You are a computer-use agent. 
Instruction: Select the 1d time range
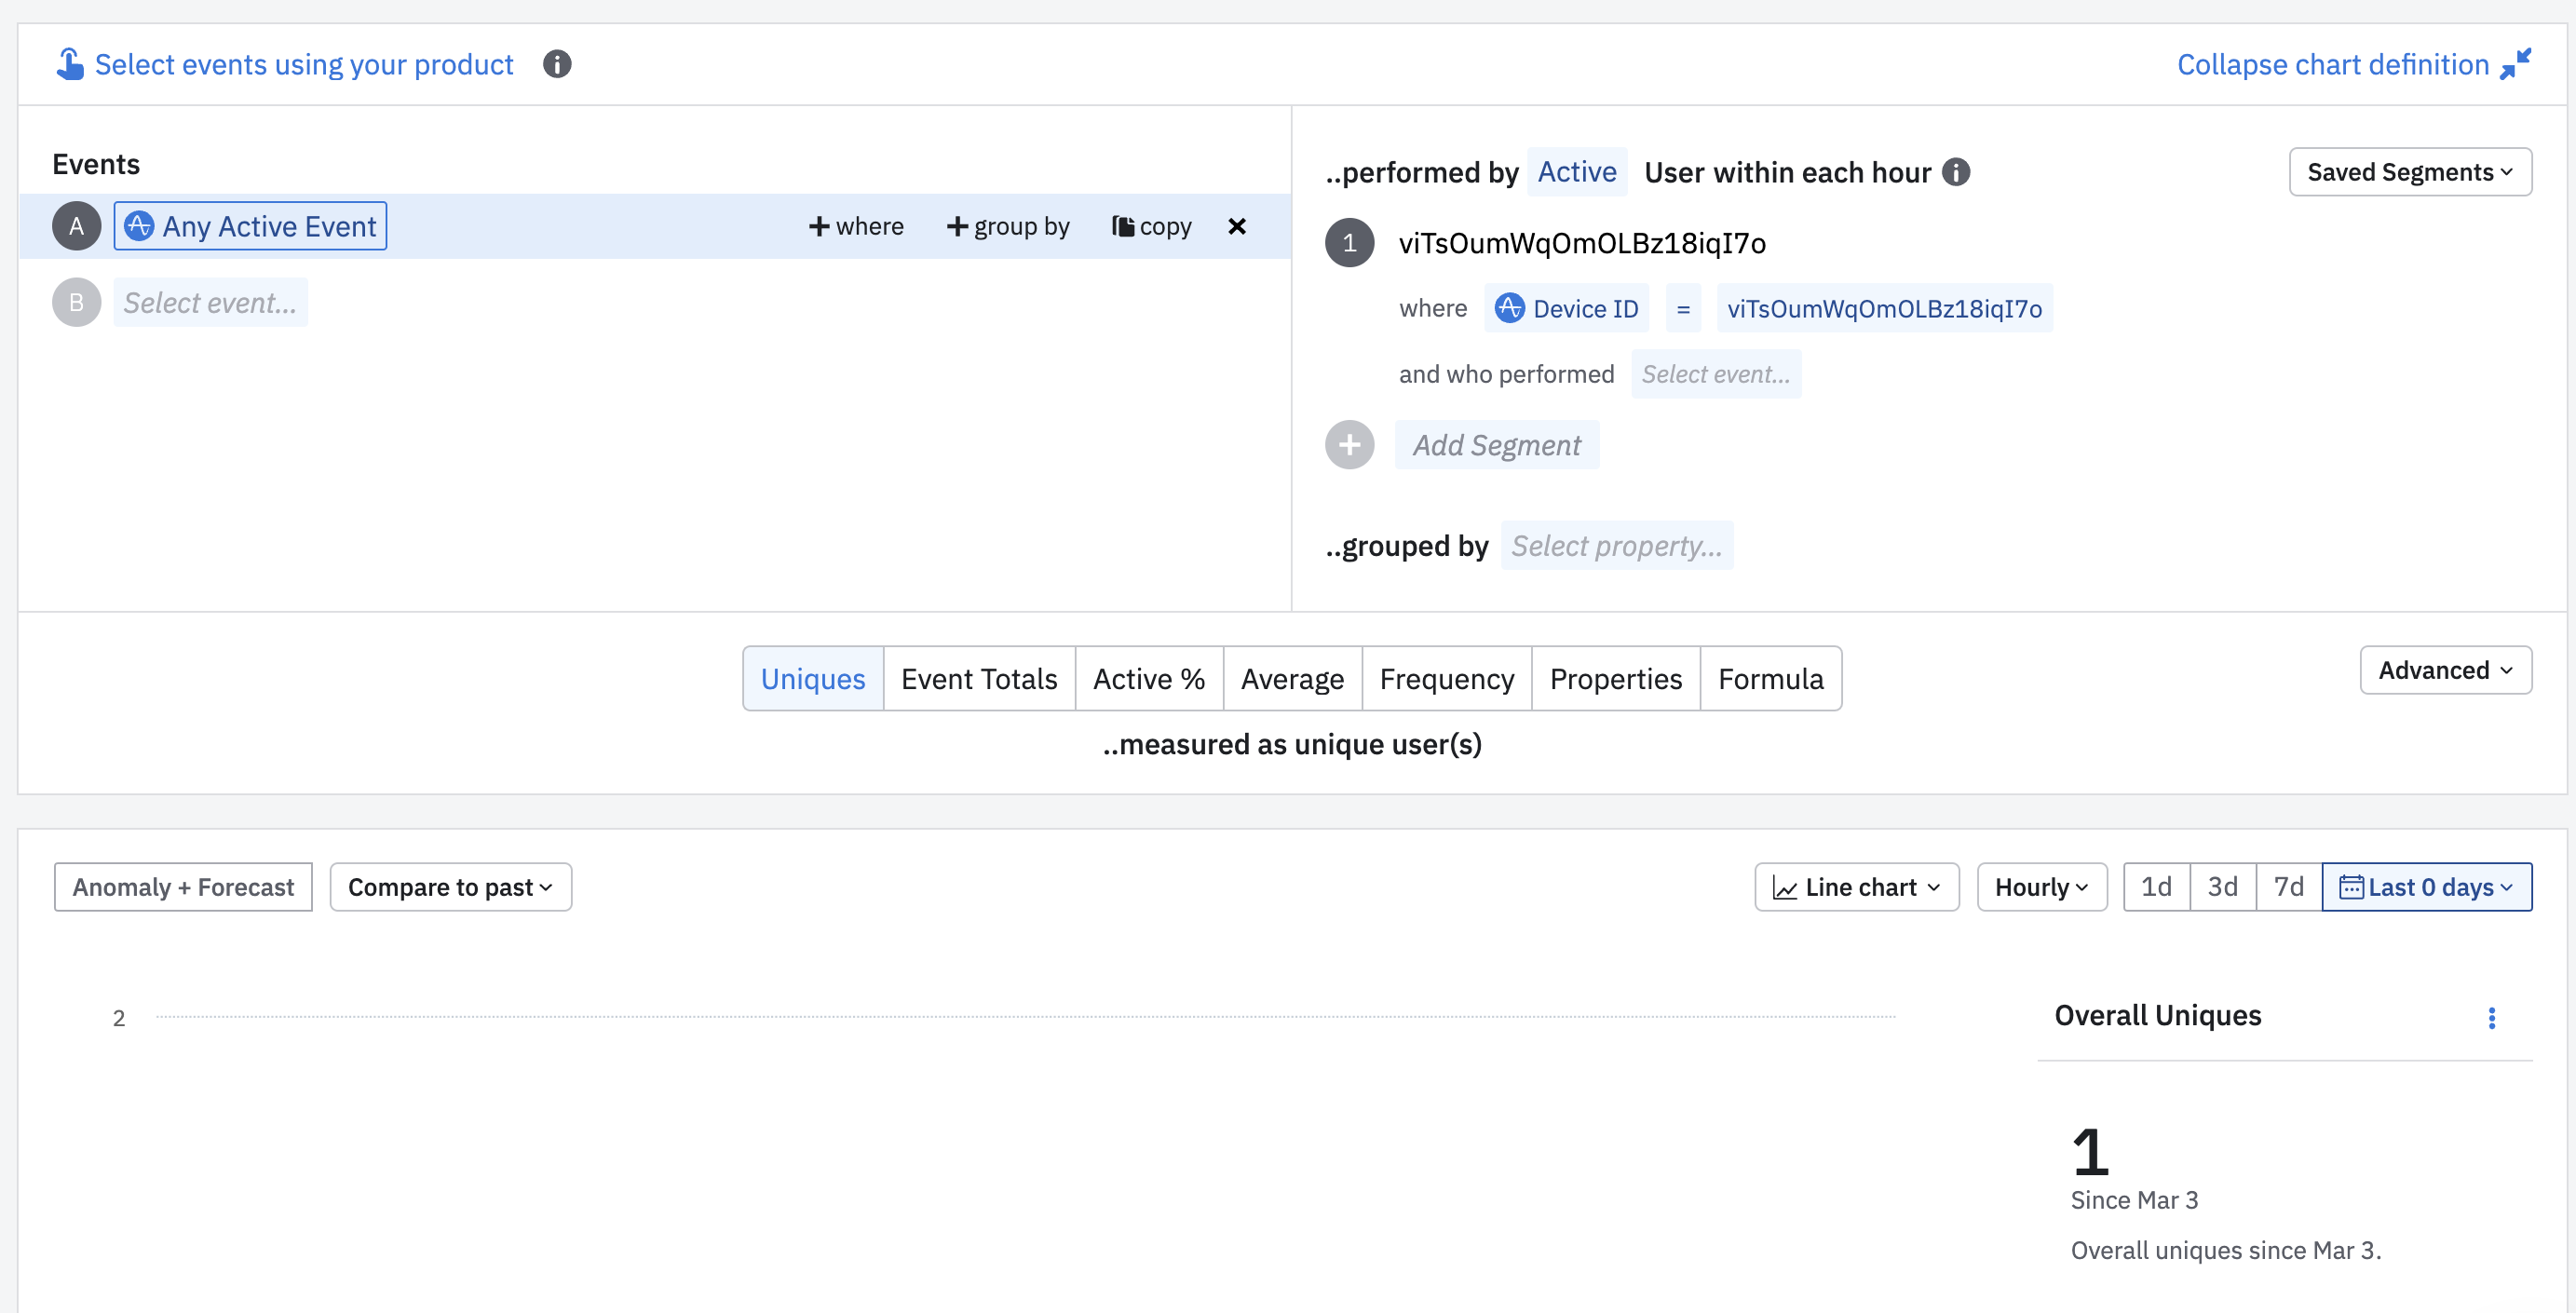2156,887
